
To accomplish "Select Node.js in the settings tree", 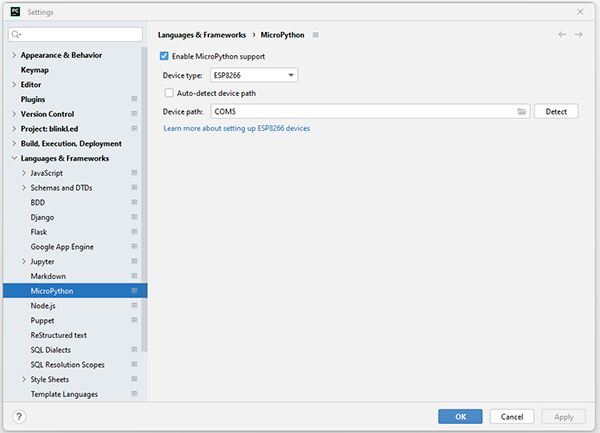I will click(43, 306).
